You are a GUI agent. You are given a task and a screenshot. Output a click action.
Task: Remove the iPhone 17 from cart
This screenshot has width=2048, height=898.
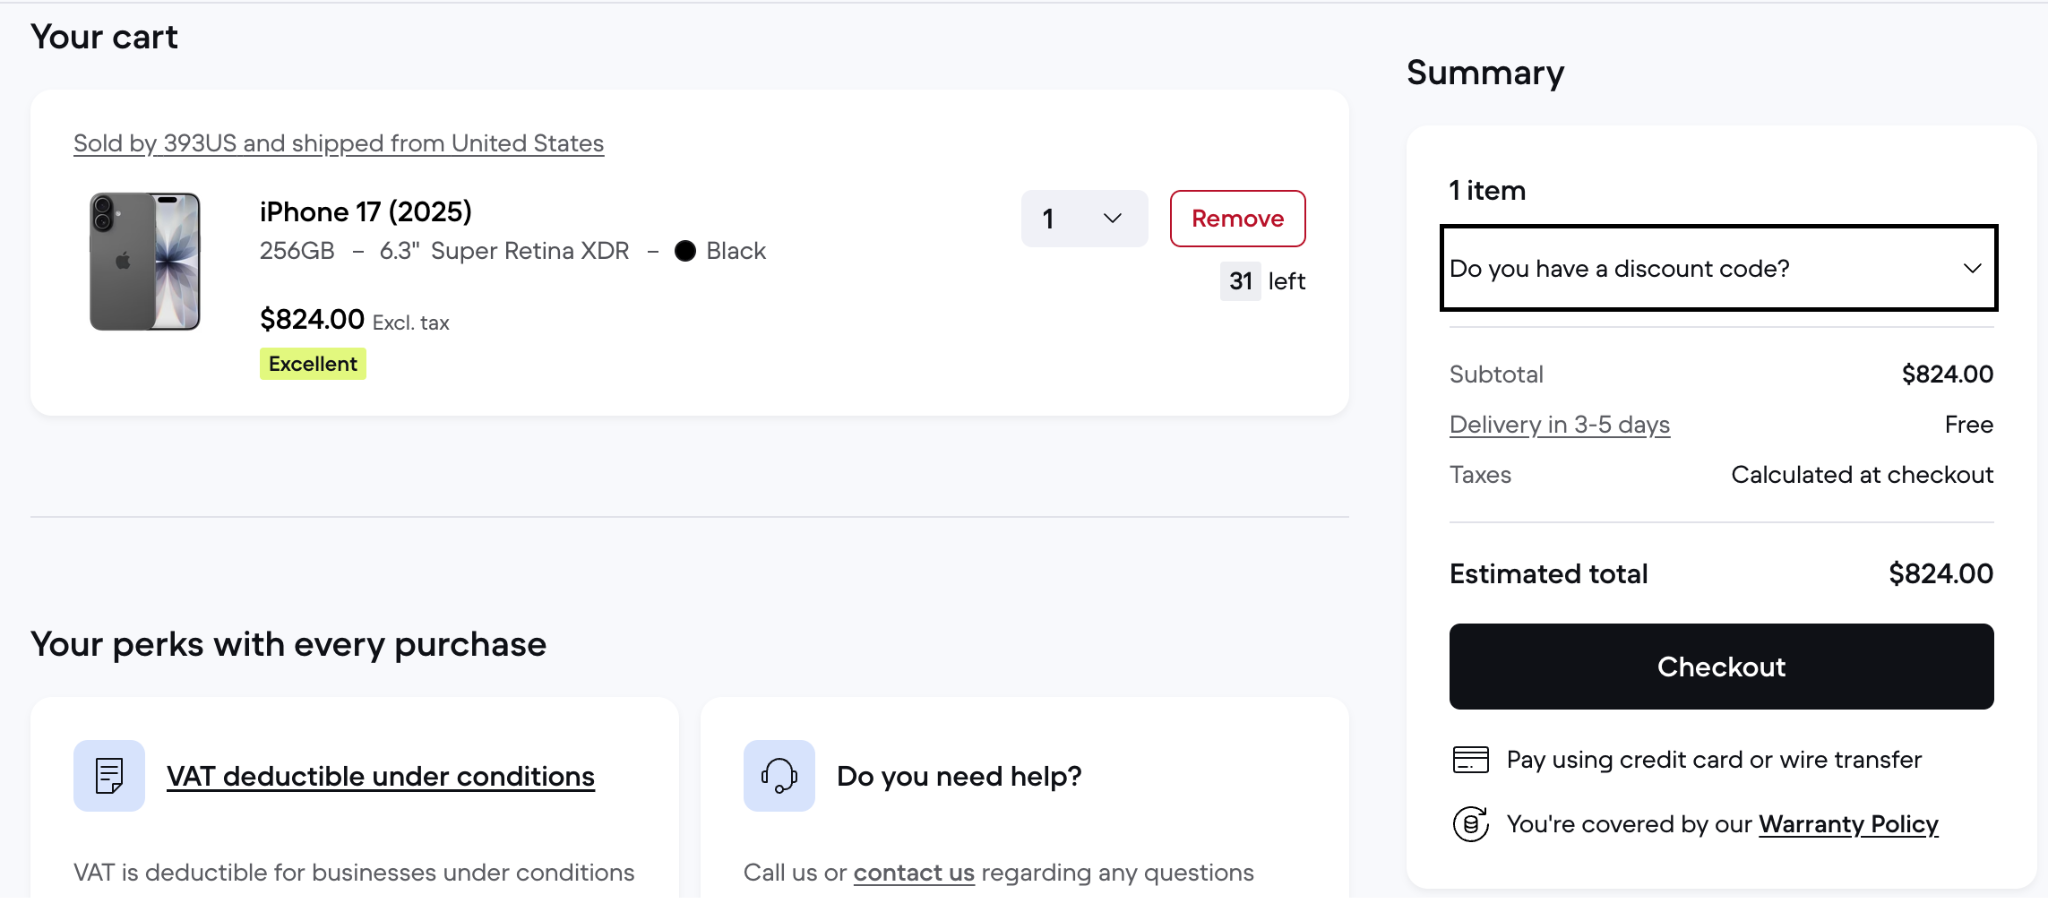coord(1237,219)
